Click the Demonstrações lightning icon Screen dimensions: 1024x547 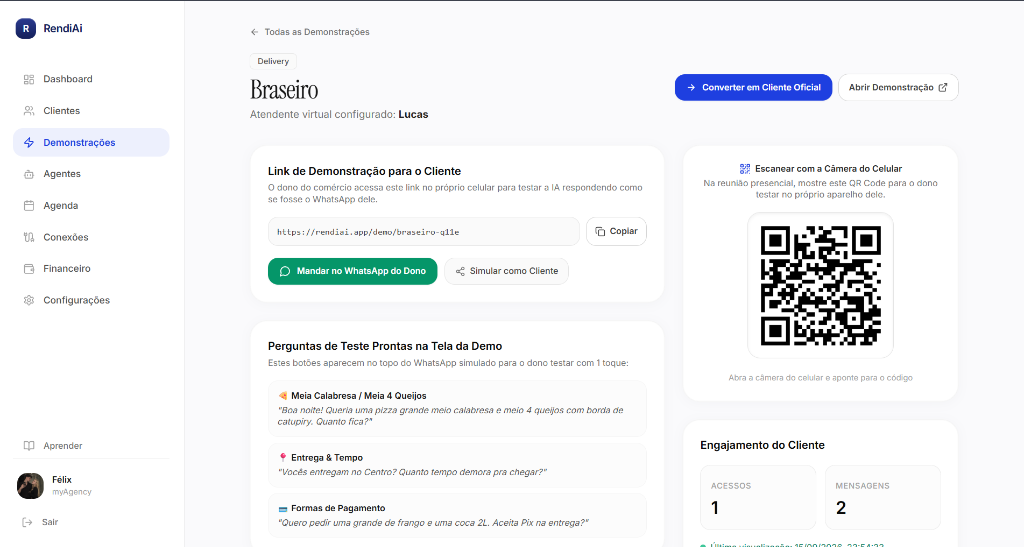click(x=29, y=142)
